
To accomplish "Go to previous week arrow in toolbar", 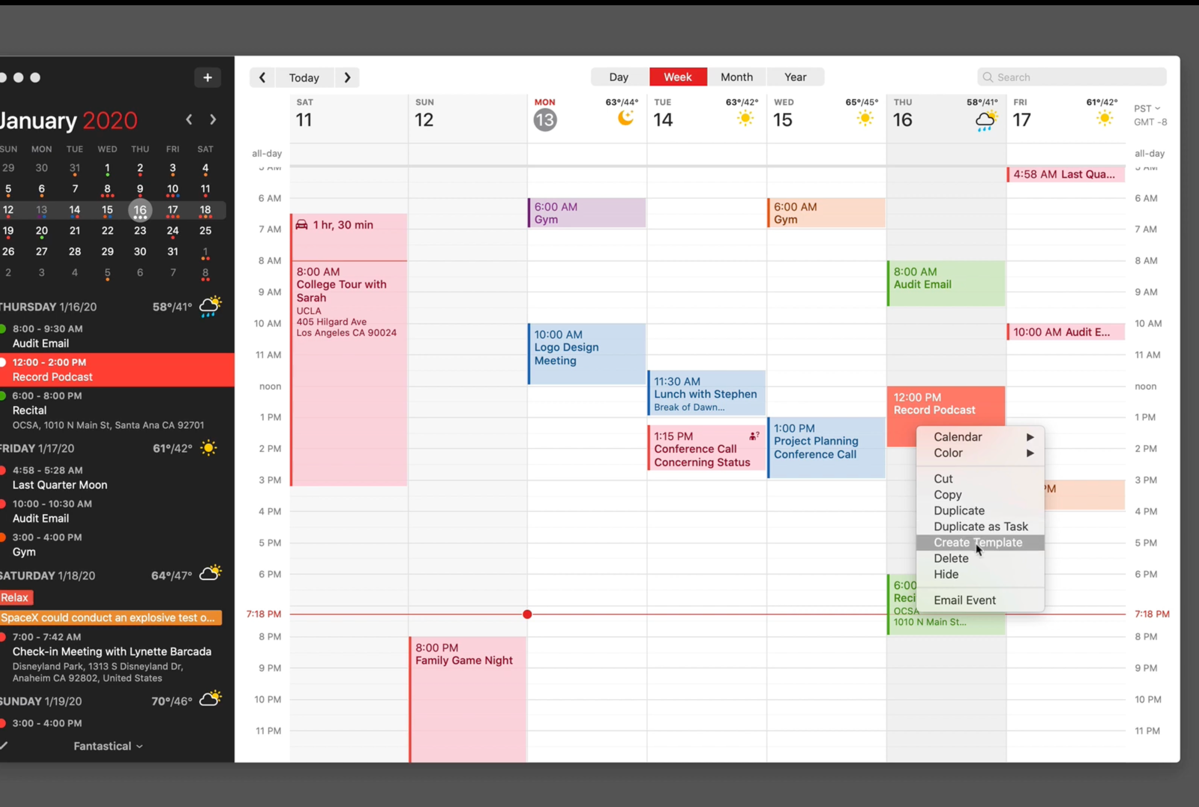I will pos(262,77).
